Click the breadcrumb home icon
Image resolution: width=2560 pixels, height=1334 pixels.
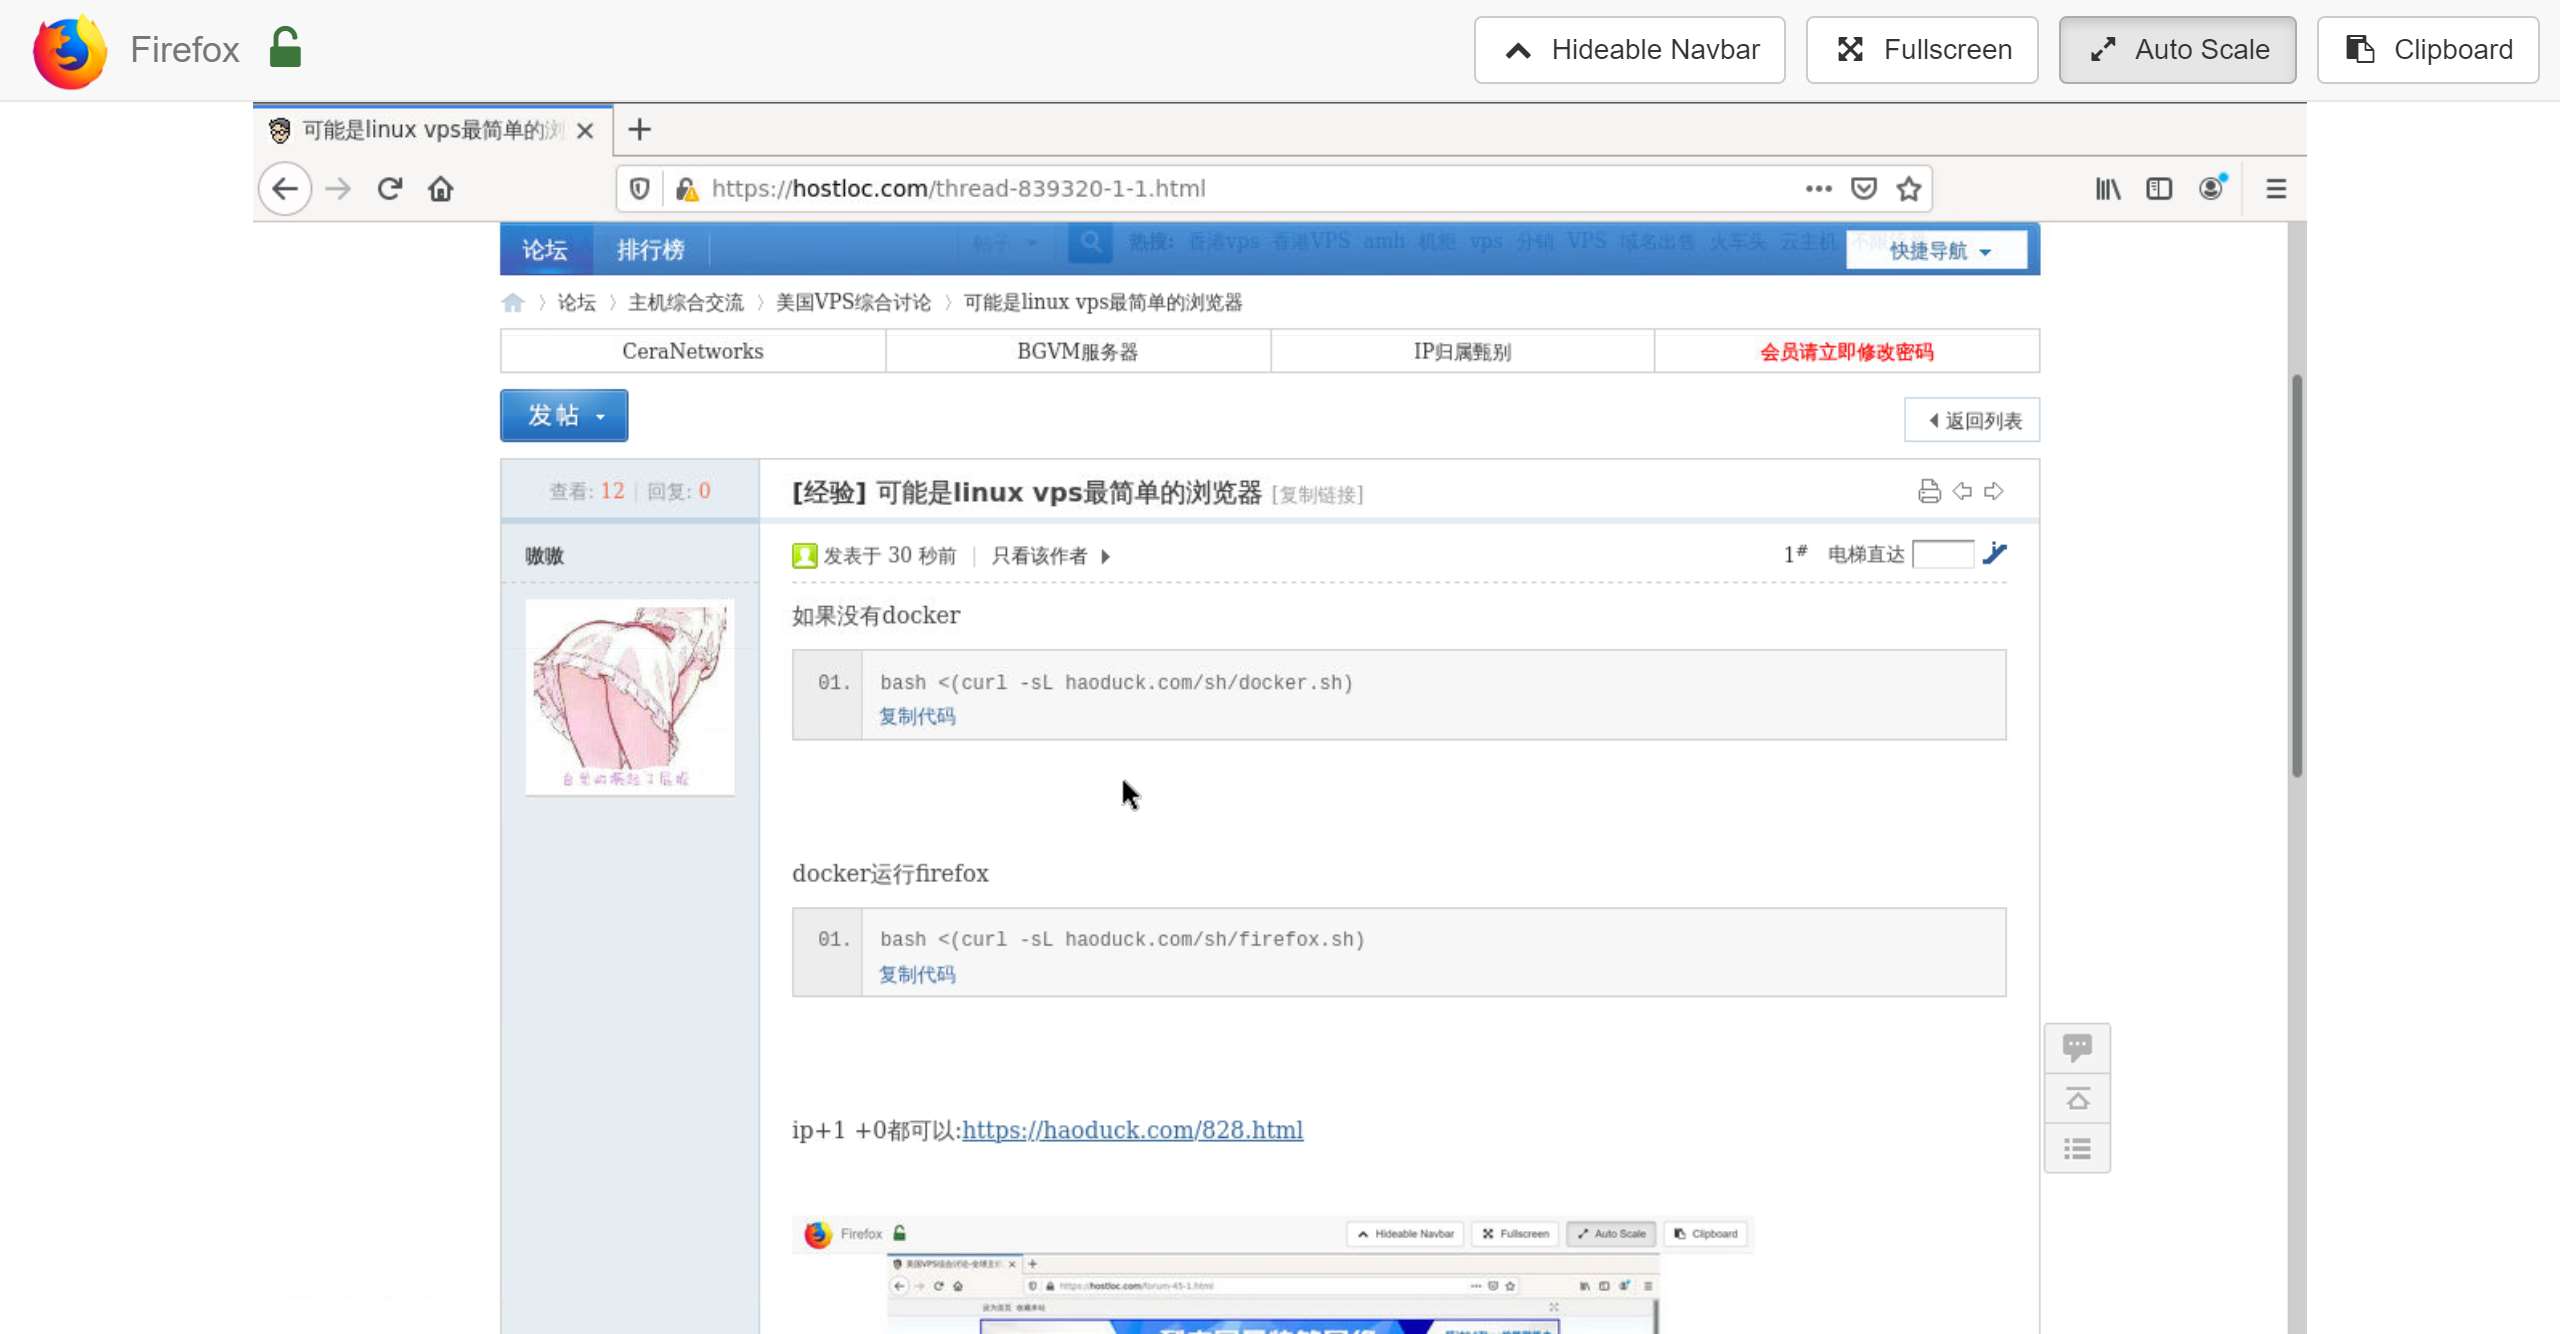pos(513,302)
